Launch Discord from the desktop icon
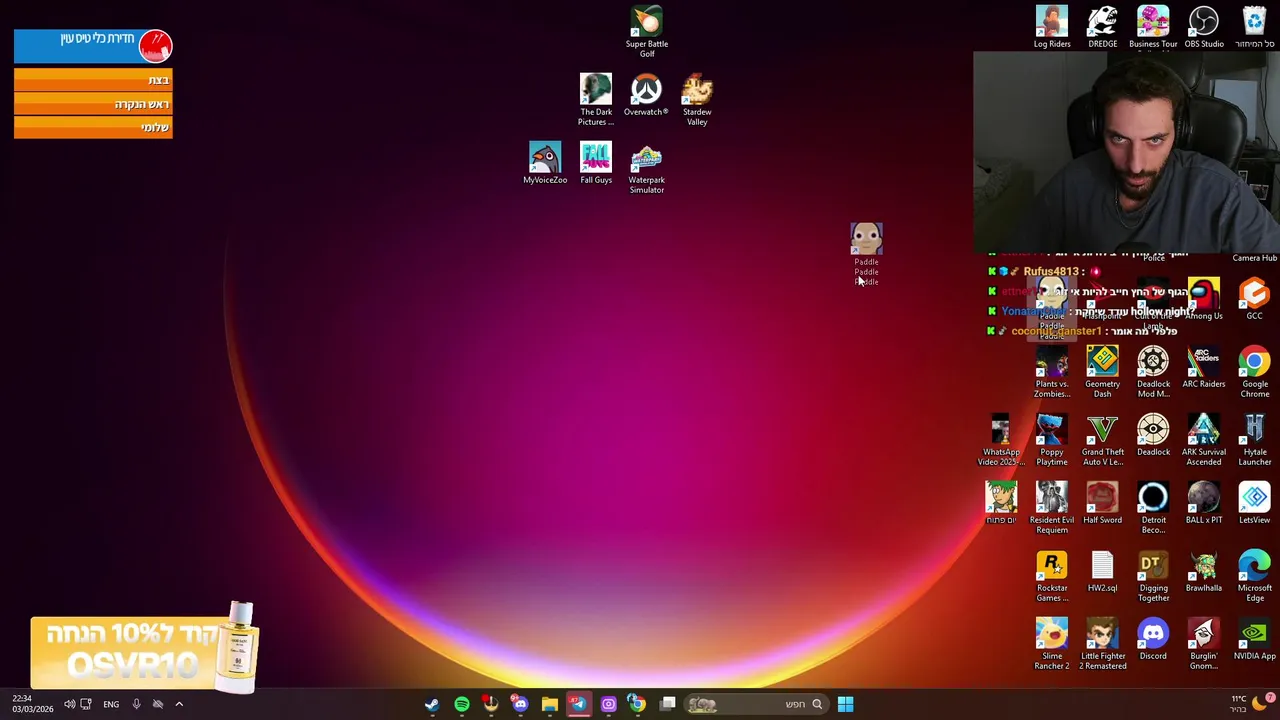Viewport: 1280px width, 720px height. coord(1153,639)
